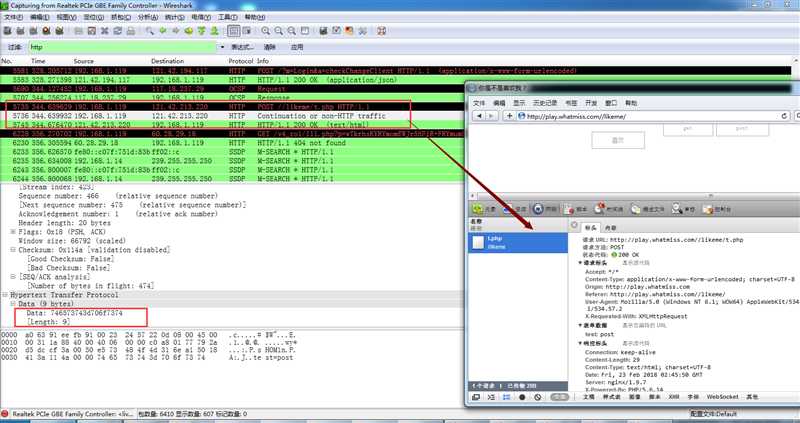Click the resize all columns icon
800x423 pixels.
(305, 31)
